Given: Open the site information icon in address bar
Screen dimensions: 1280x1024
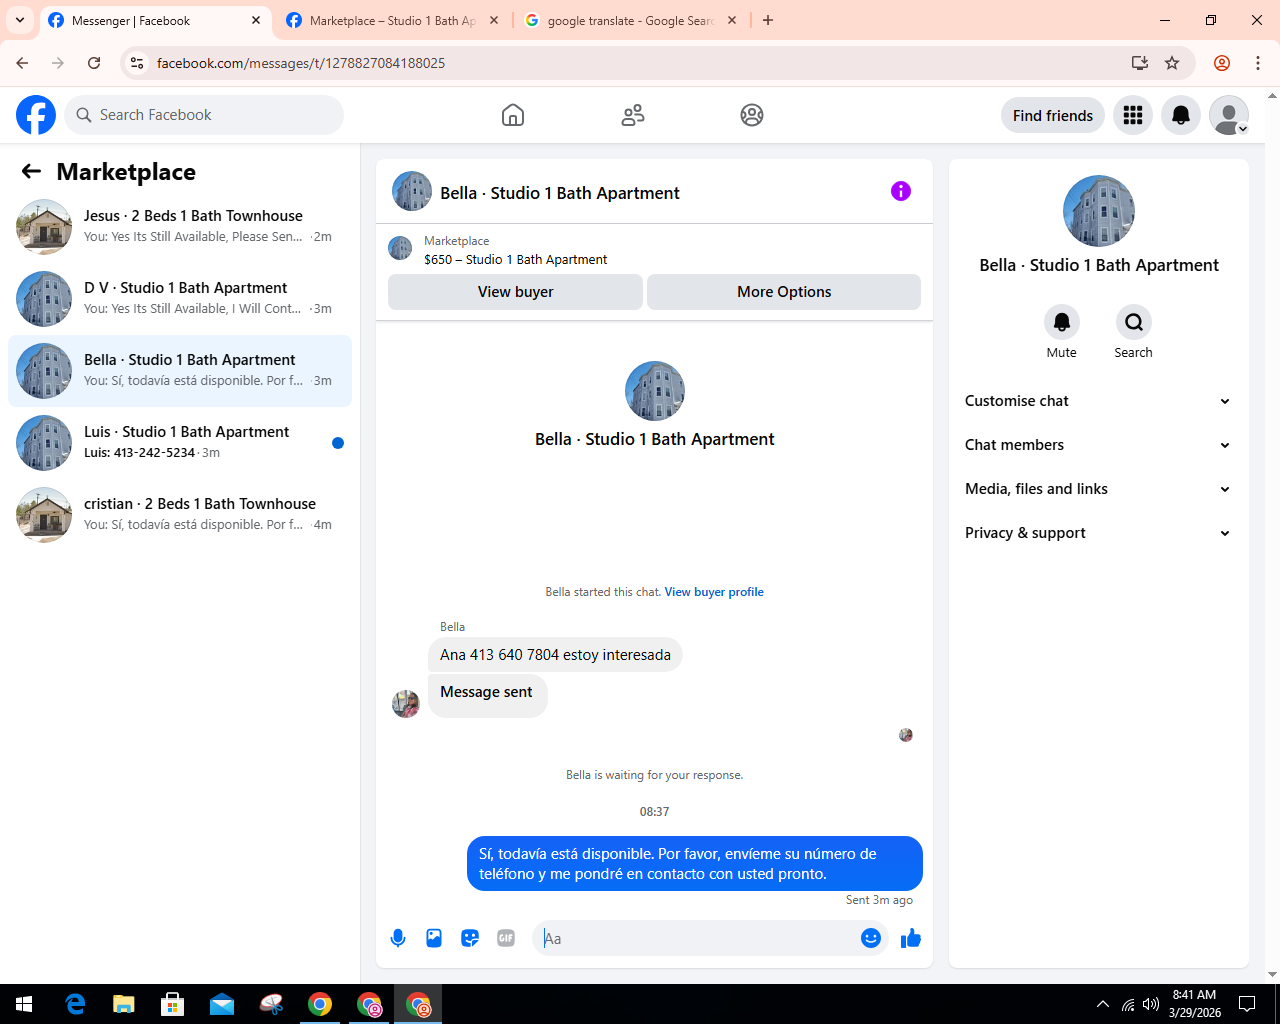Looking at the screenshot, I should [138, 63].
